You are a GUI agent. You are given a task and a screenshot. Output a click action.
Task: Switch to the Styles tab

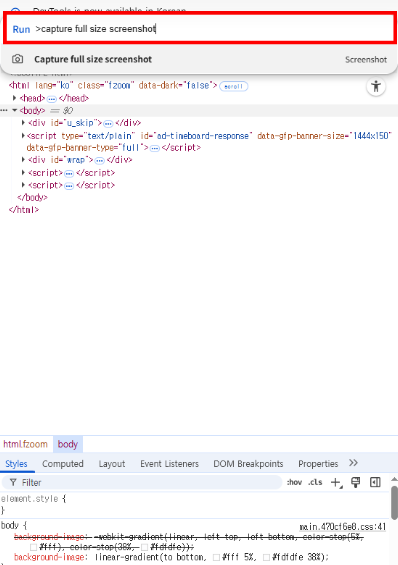(x=16, y=464)
